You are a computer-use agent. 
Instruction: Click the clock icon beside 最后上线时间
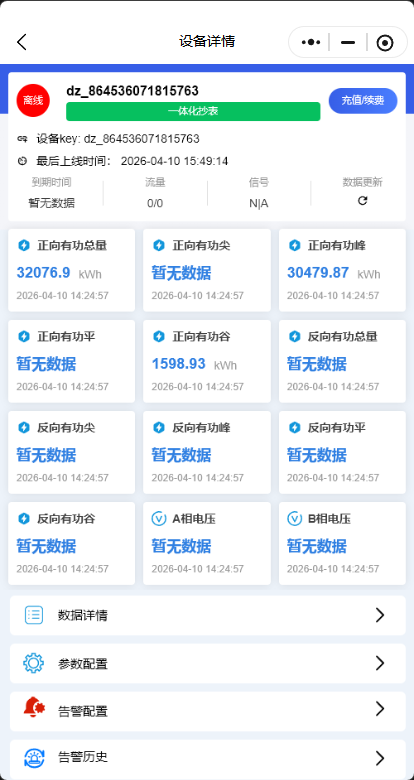(x=22, y=161)
